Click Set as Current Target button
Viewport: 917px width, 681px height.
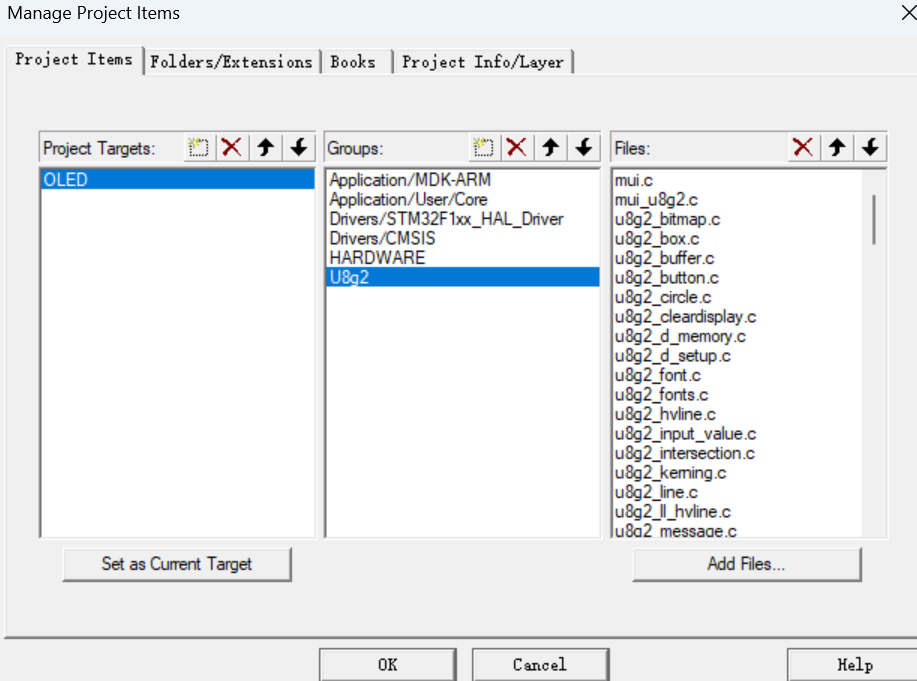[x=177, y=564]
